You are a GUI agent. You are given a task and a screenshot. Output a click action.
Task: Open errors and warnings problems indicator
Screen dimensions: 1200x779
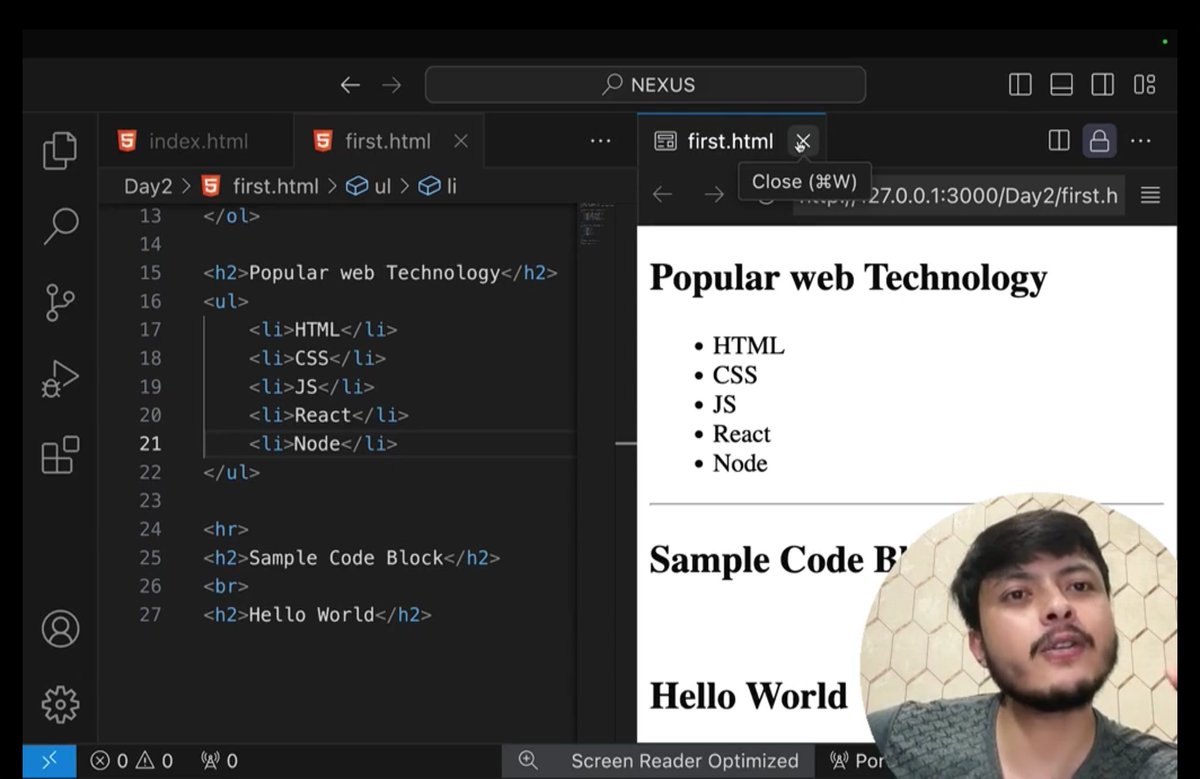pos(131,761)
